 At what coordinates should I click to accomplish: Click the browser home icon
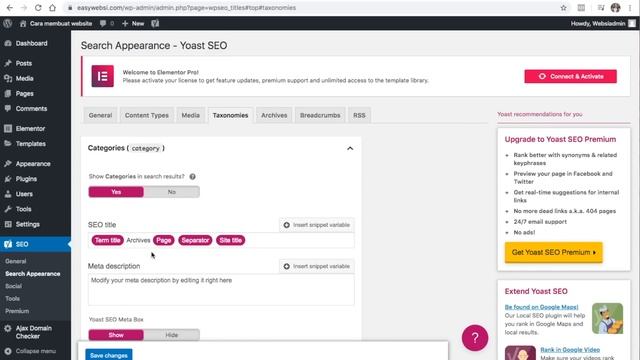pos(52,8)
